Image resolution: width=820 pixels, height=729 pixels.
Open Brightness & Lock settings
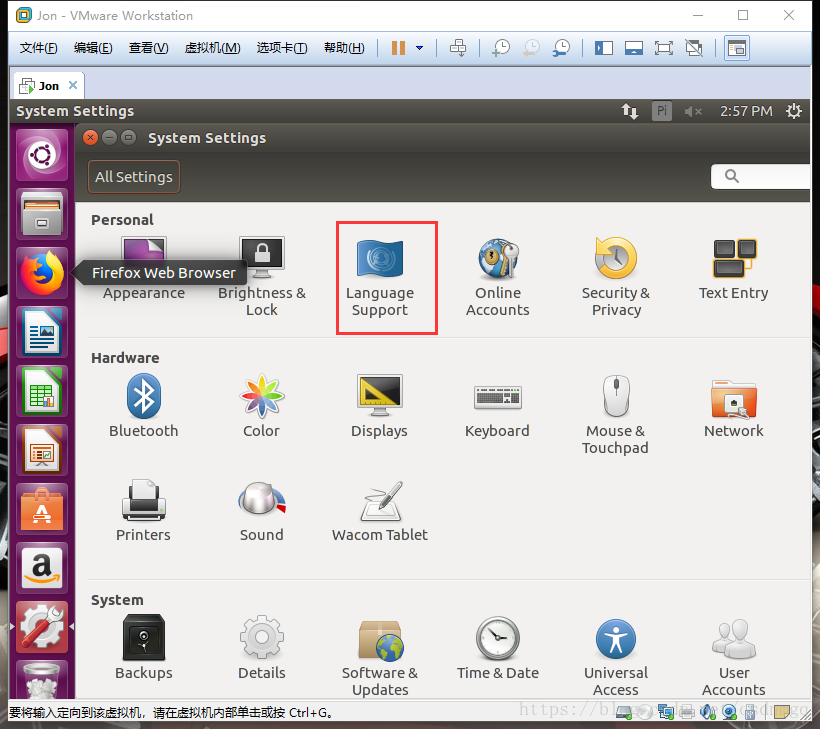pyautogui.click(x=262, y=278)
